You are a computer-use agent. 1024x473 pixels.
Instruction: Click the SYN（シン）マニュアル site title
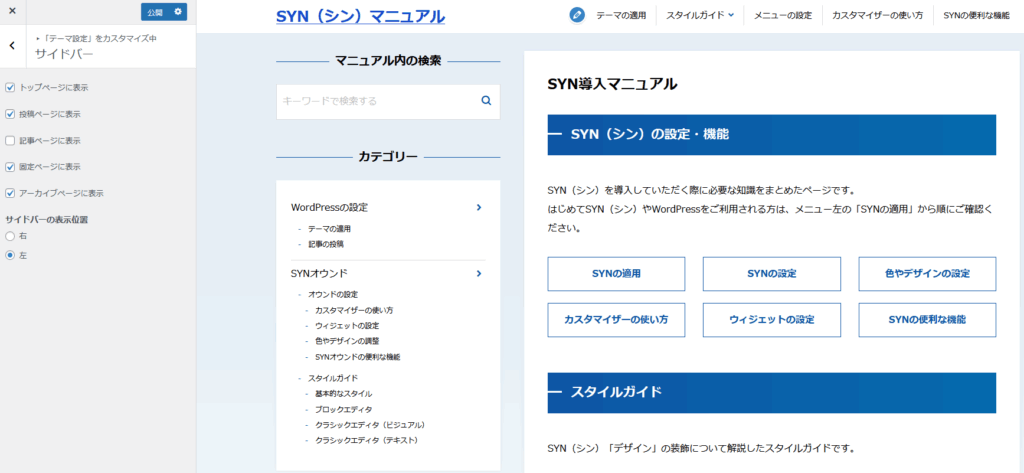click(x=360, y=16)
